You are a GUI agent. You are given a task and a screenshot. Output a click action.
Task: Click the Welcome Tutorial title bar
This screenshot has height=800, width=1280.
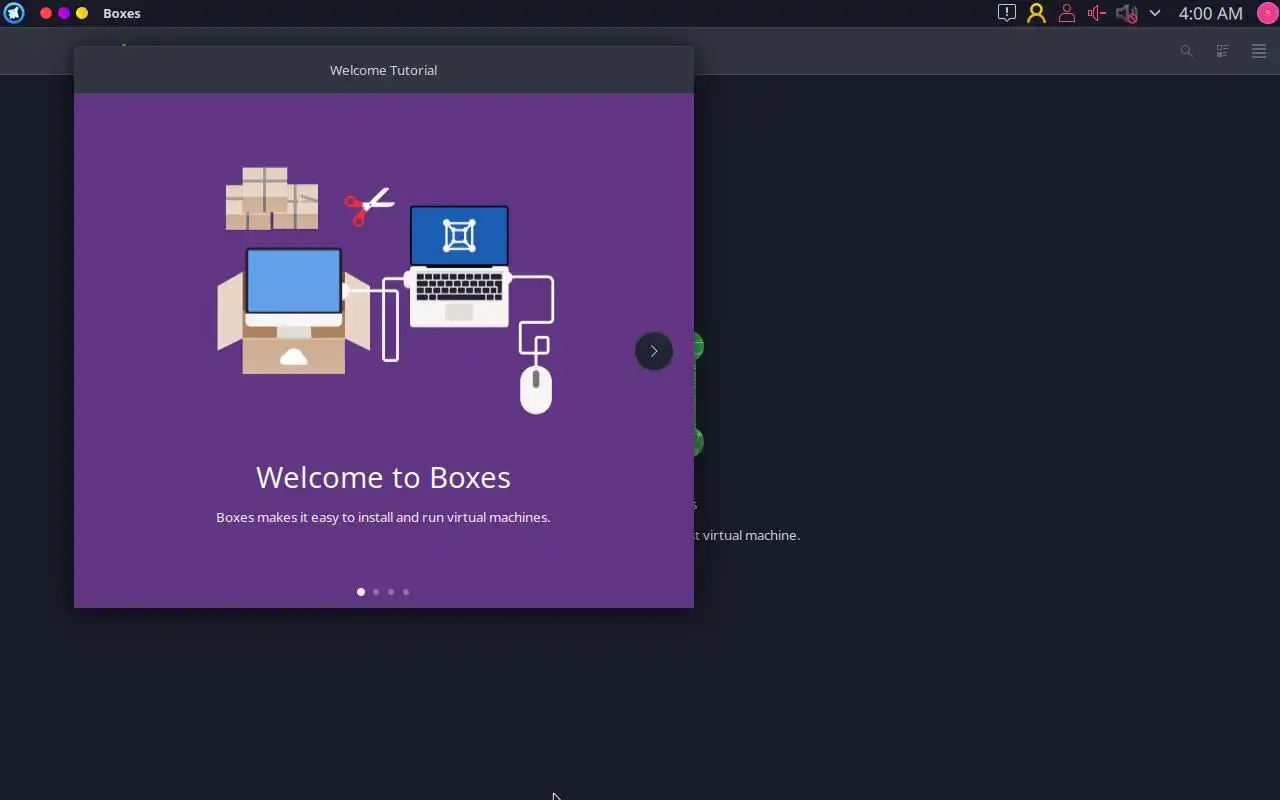[383, 70]
